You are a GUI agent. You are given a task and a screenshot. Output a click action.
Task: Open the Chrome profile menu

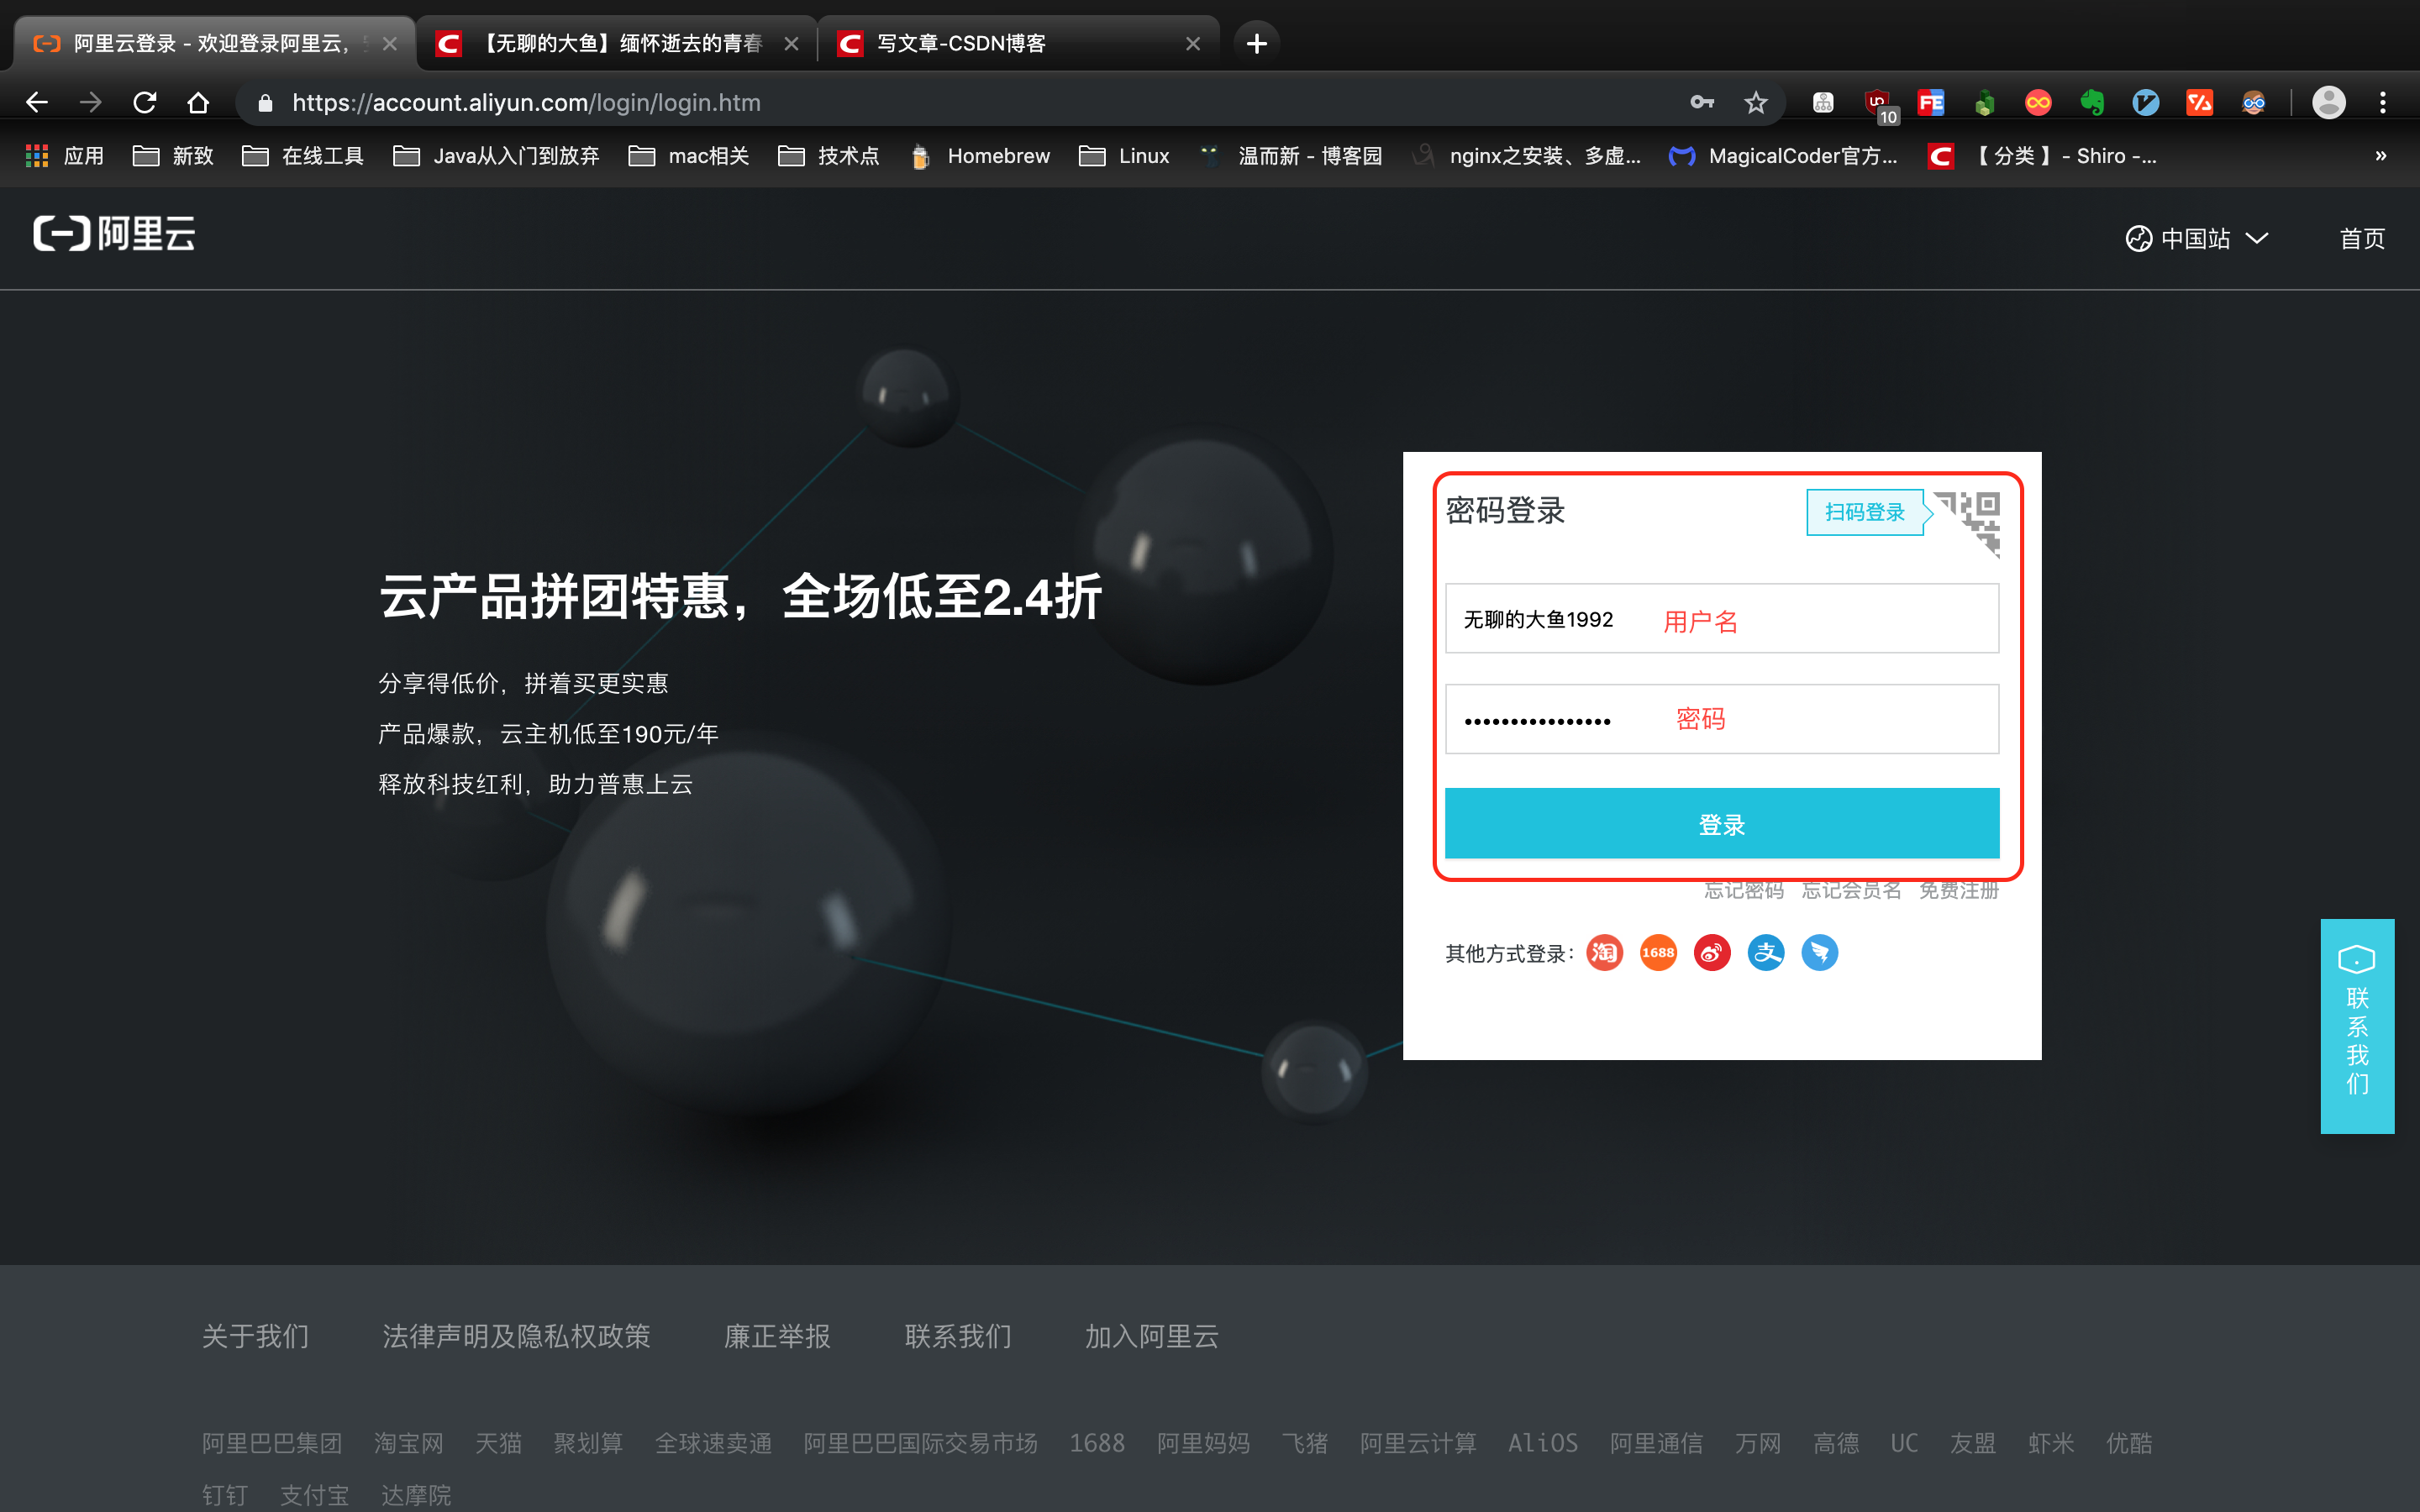click(x=2328, y=102)
